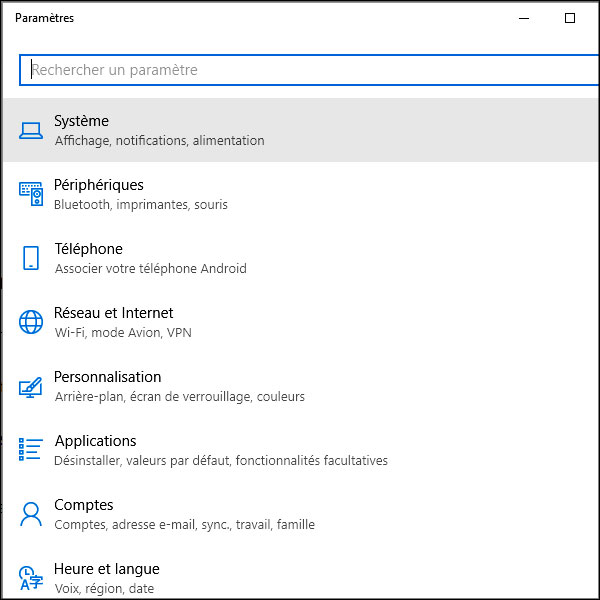Image resolution: width=600 pixels, height=600 pixels.
Task: Open the Téléphone settings title
Action: click(88, 249)
